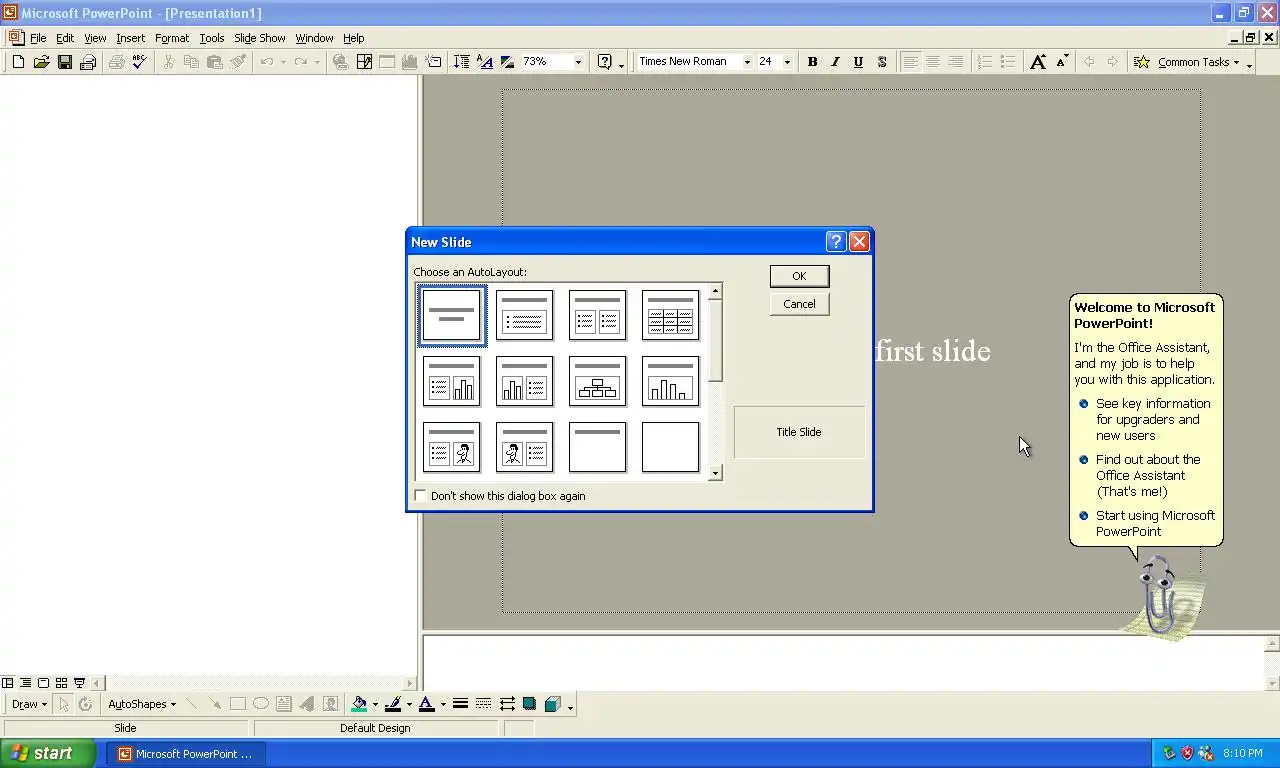The image size is (1280, 768).
Task: Toggle Text Shadow formatting button
Action: point(881,62)
